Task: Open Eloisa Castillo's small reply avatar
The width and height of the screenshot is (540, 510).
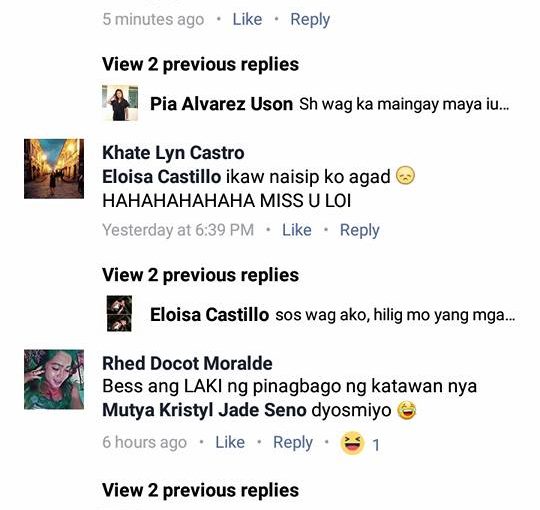Action: pos(119,313)
